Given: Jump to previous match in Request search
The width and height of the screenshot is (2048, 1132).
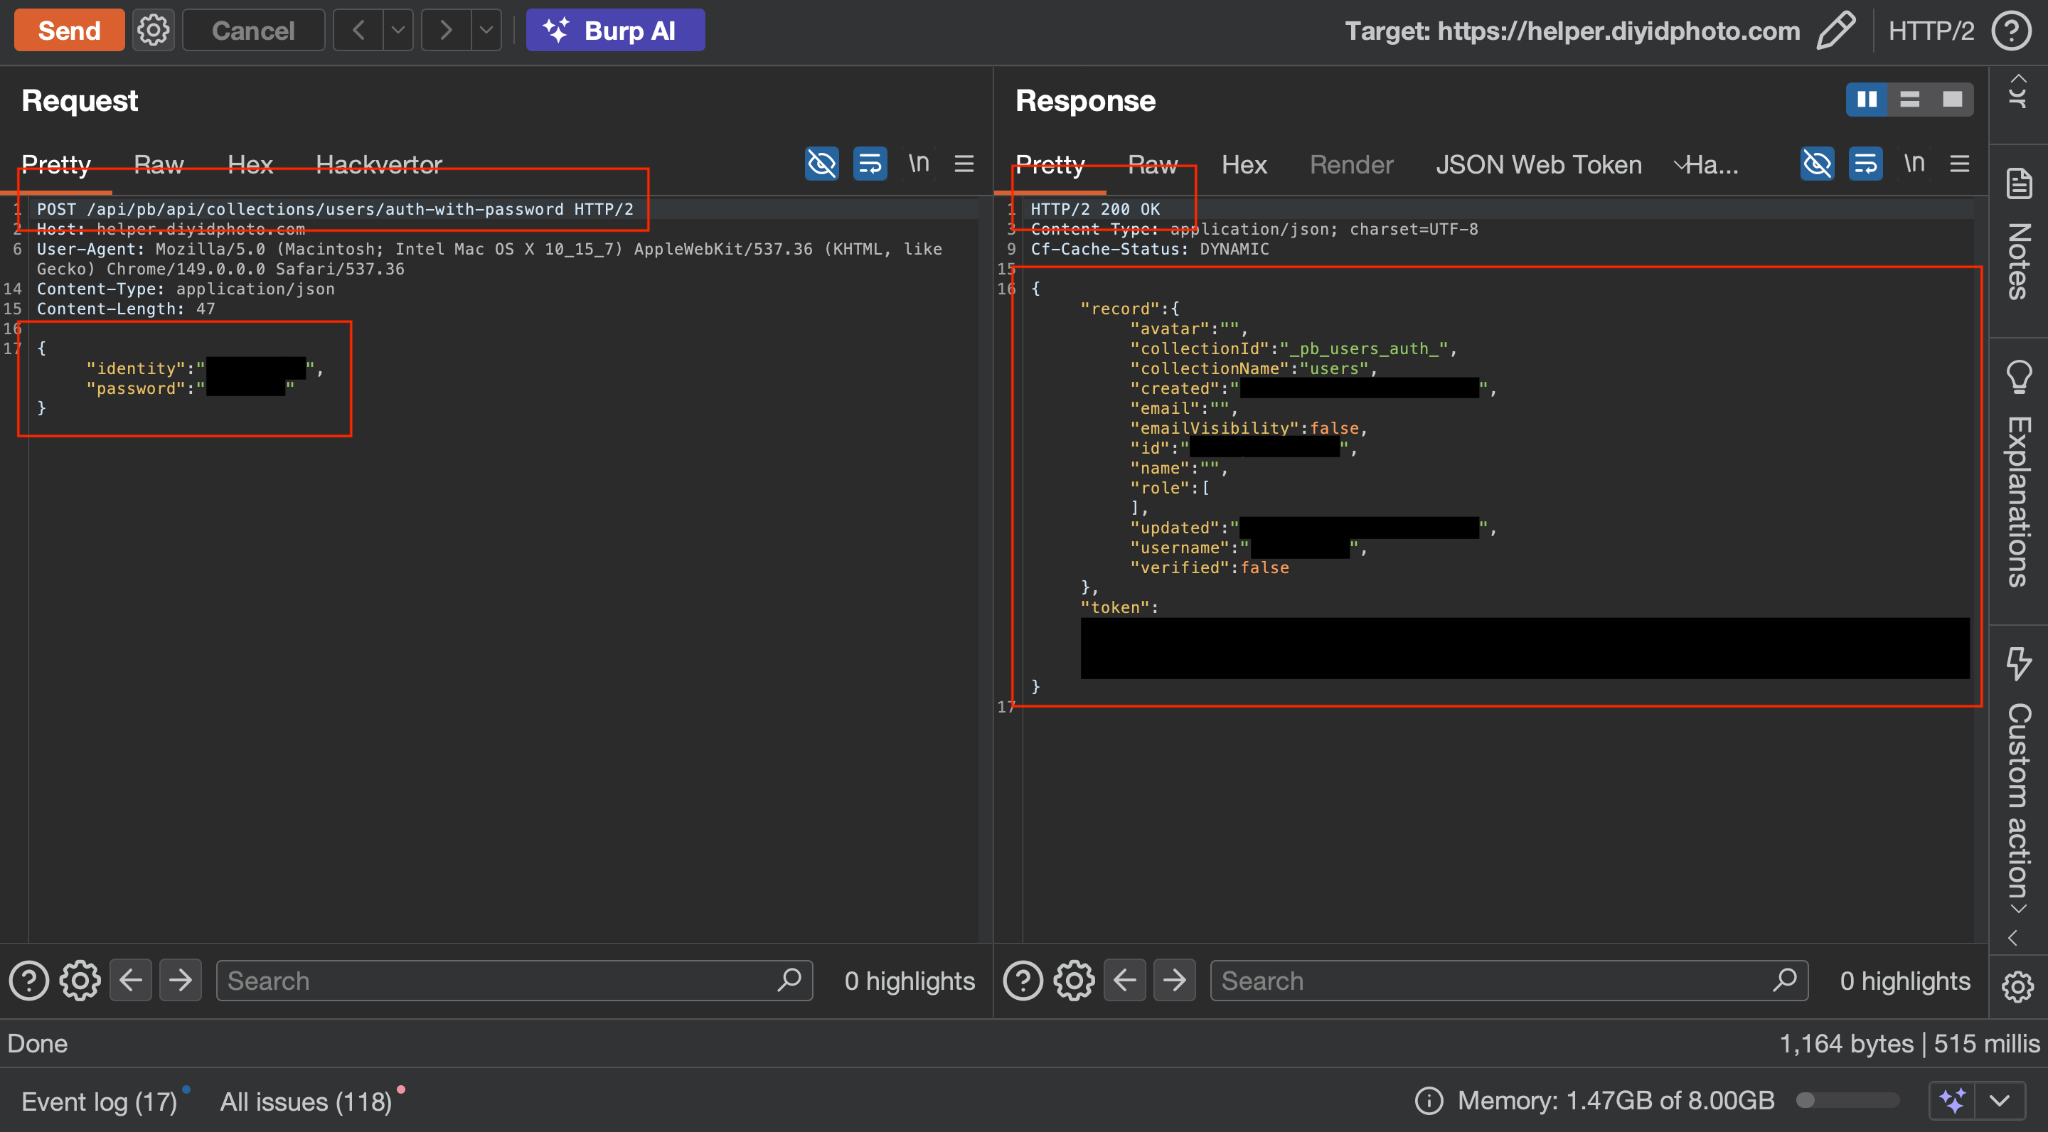Looking at the screenshot, I should 131,980.
